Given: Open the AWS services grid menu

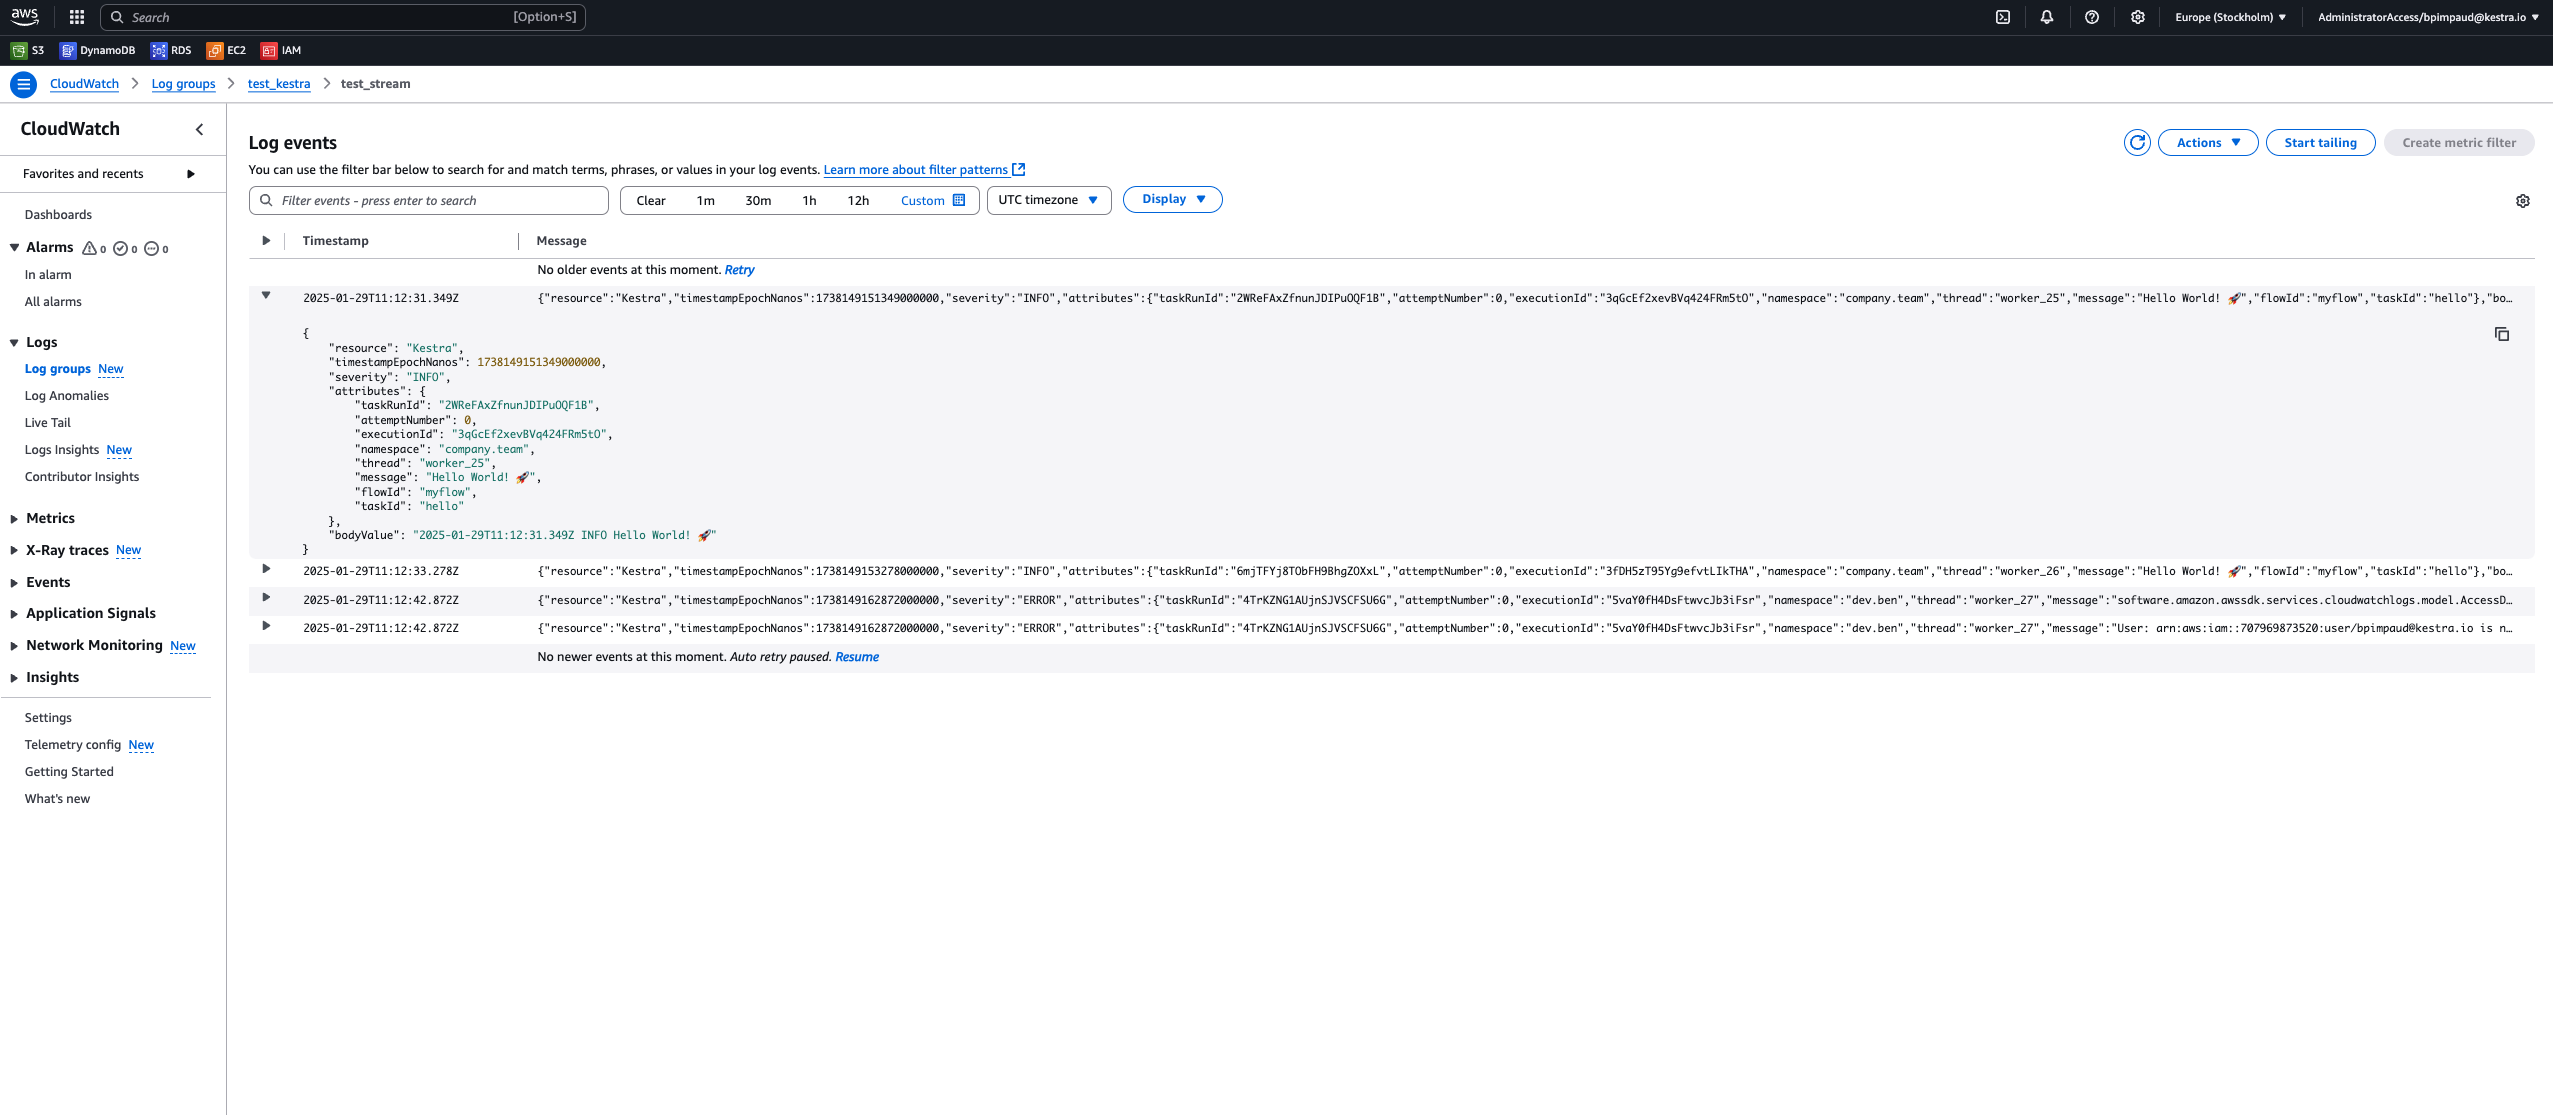Looking at the screenshot, I should pos(75,16).
